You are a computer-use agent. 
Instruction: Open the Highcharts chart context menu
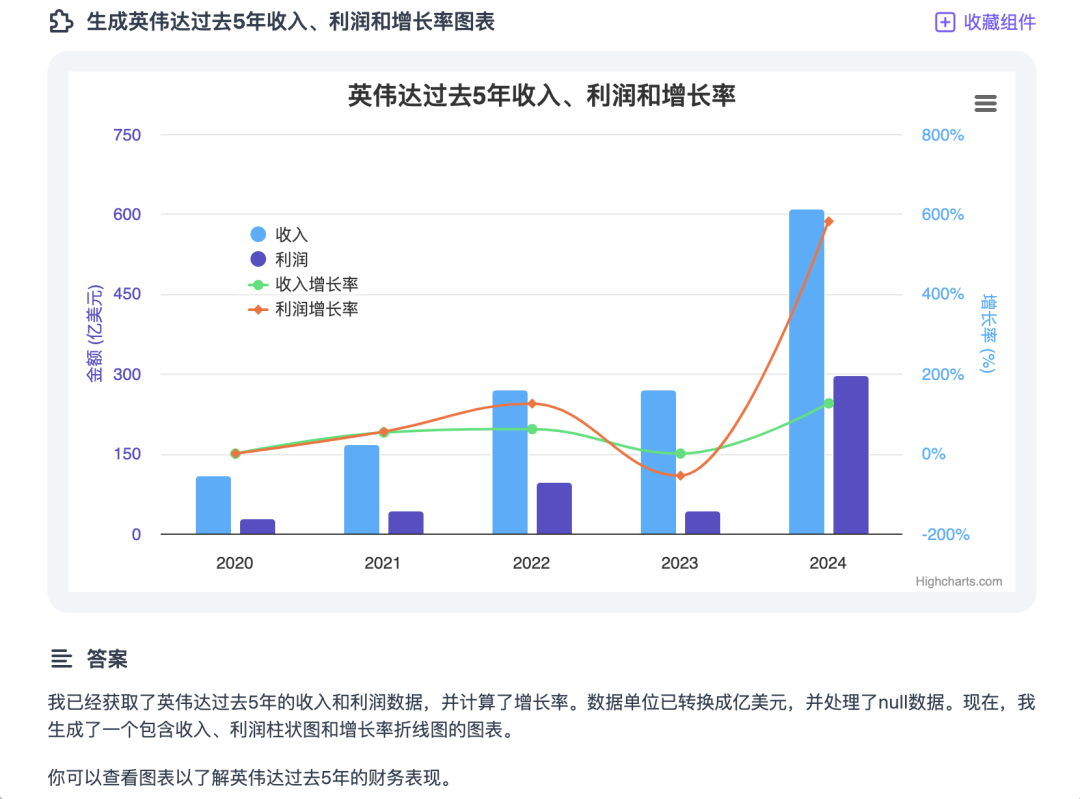click(985, 103)
